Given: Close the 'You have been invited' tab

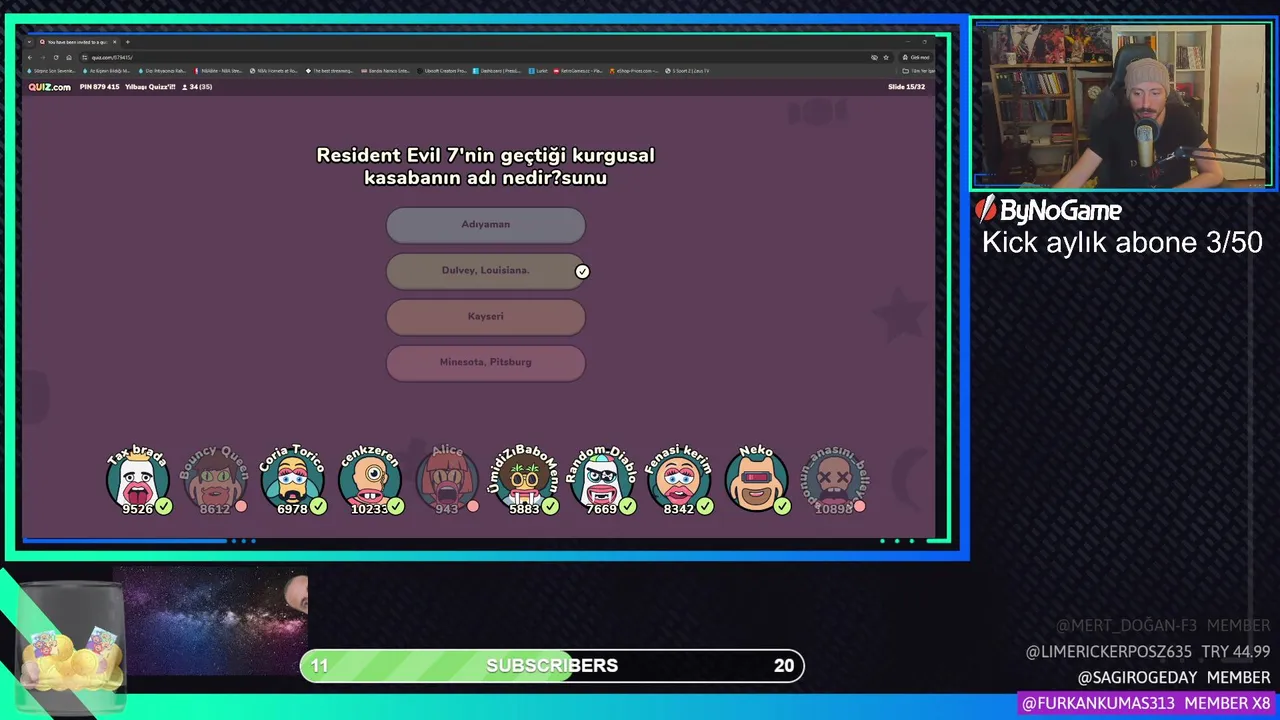Looking at the screenshot, I should [x=115, y=42].
